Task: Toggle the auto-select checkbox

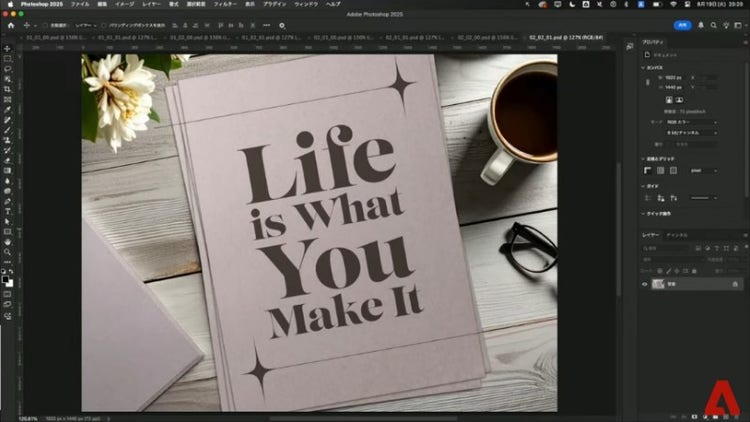Action: (x=44, y=25)
